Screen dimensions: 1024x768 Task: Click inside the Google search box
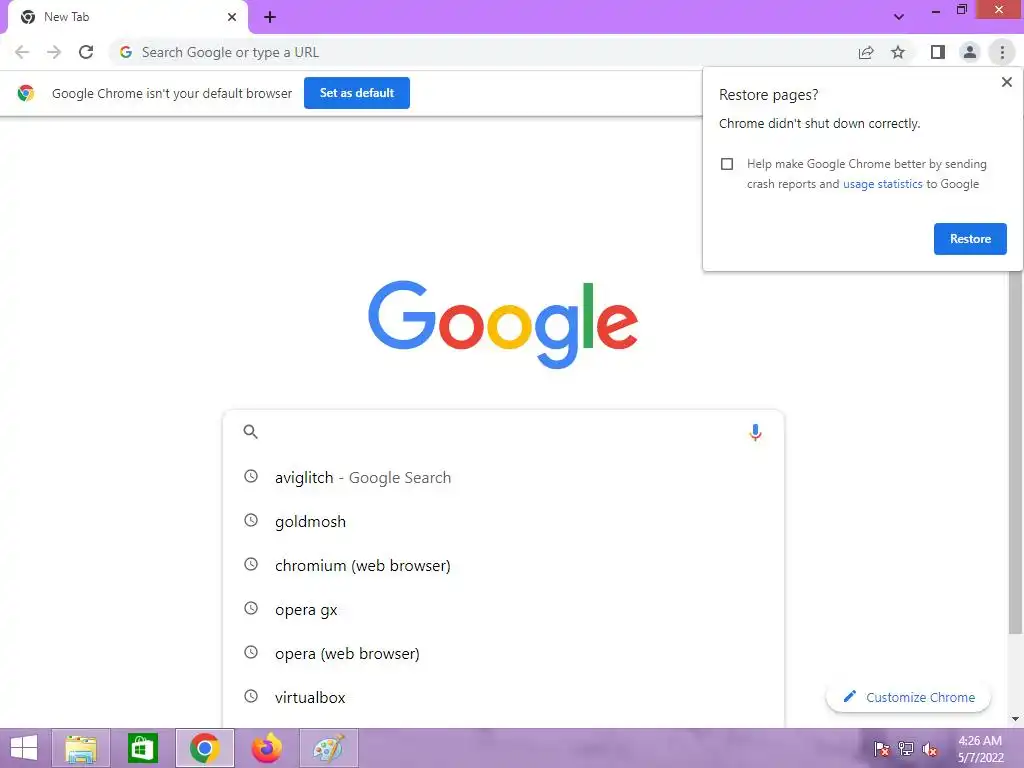coord(503,432)
